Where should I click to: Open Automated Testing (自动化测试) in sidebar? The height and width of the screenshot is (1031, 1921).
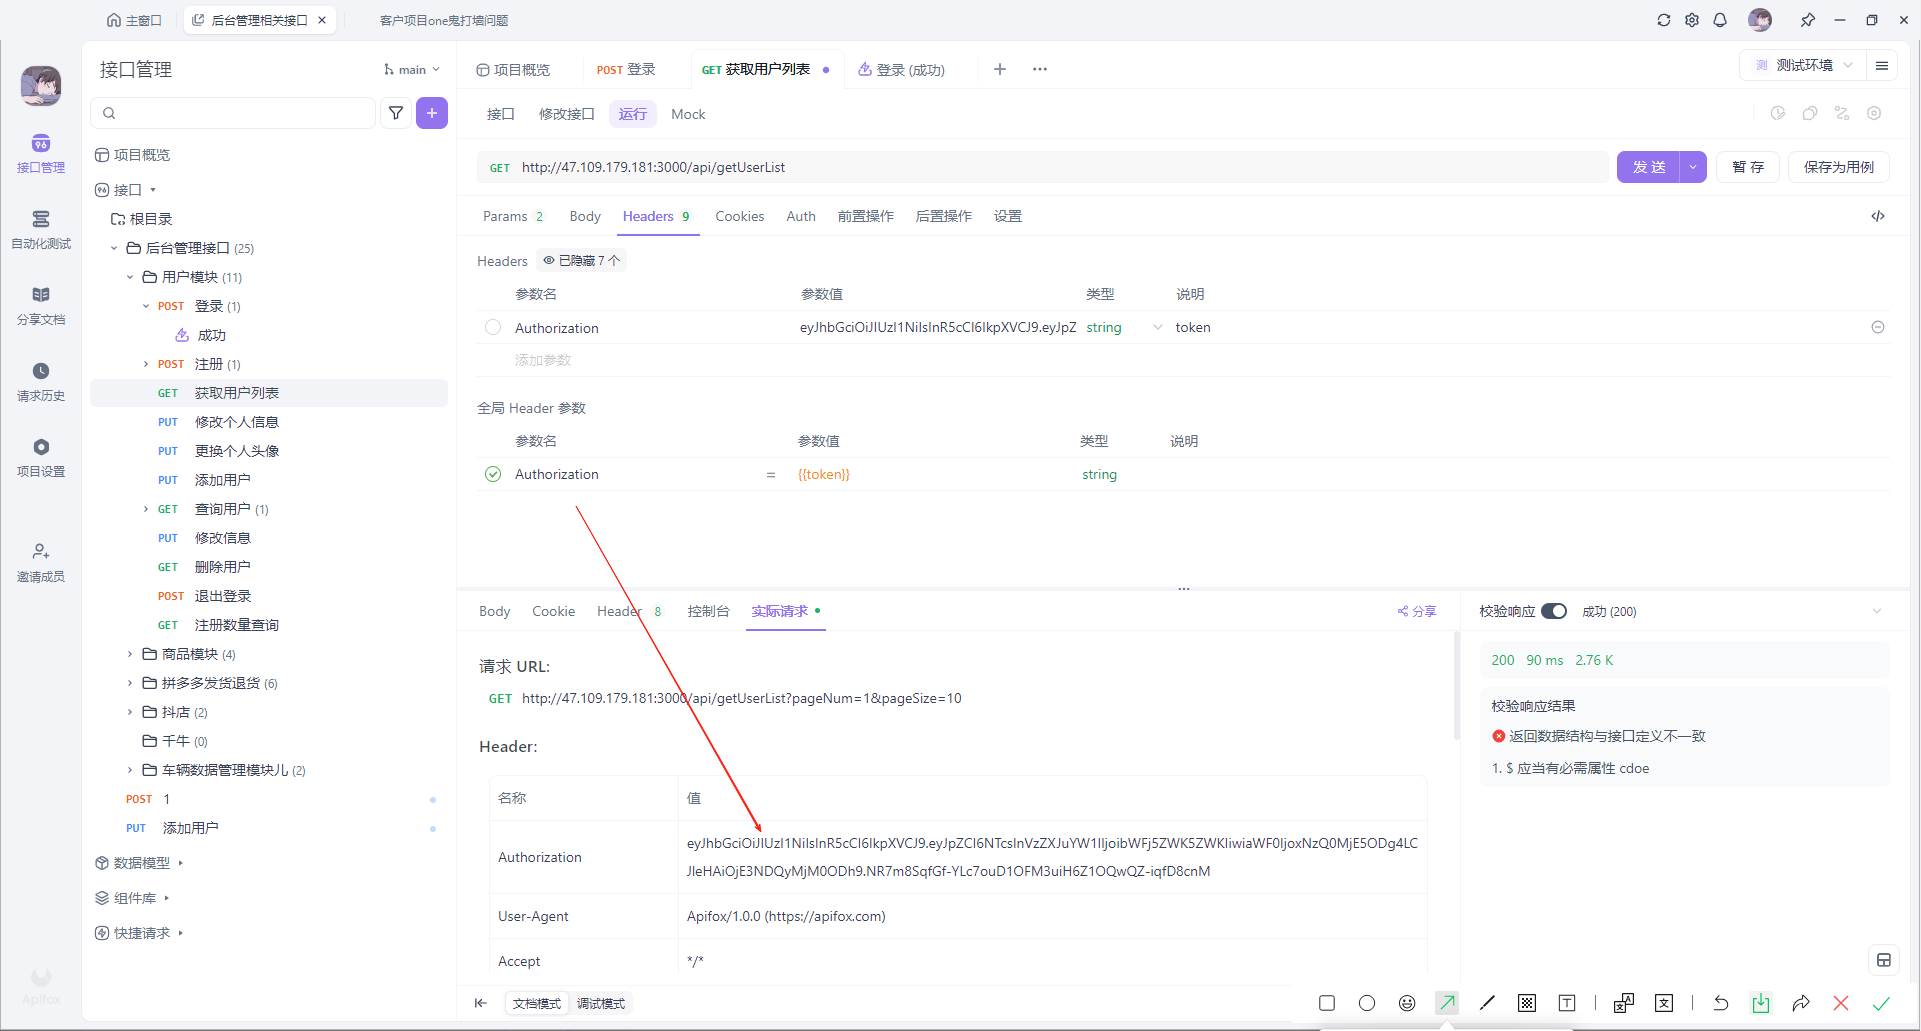coord(41,229)
